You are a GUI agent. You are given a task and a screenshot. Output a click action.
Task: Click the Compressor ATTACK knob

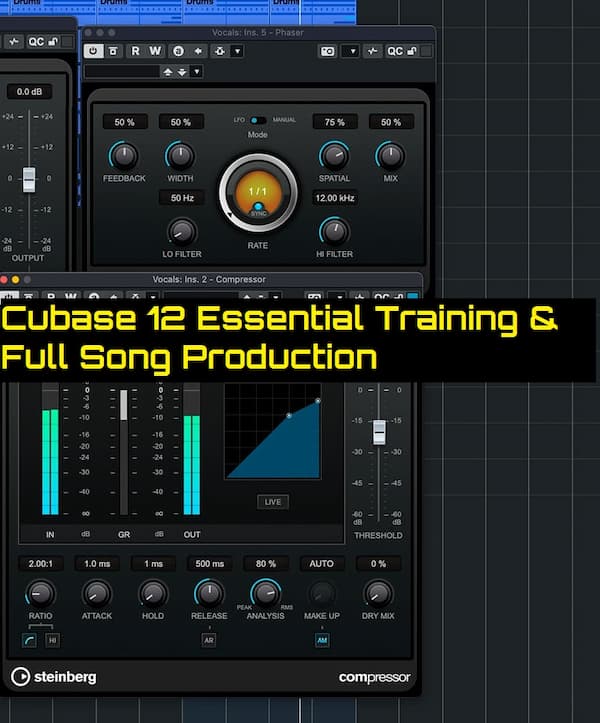(x=97, y=594)
